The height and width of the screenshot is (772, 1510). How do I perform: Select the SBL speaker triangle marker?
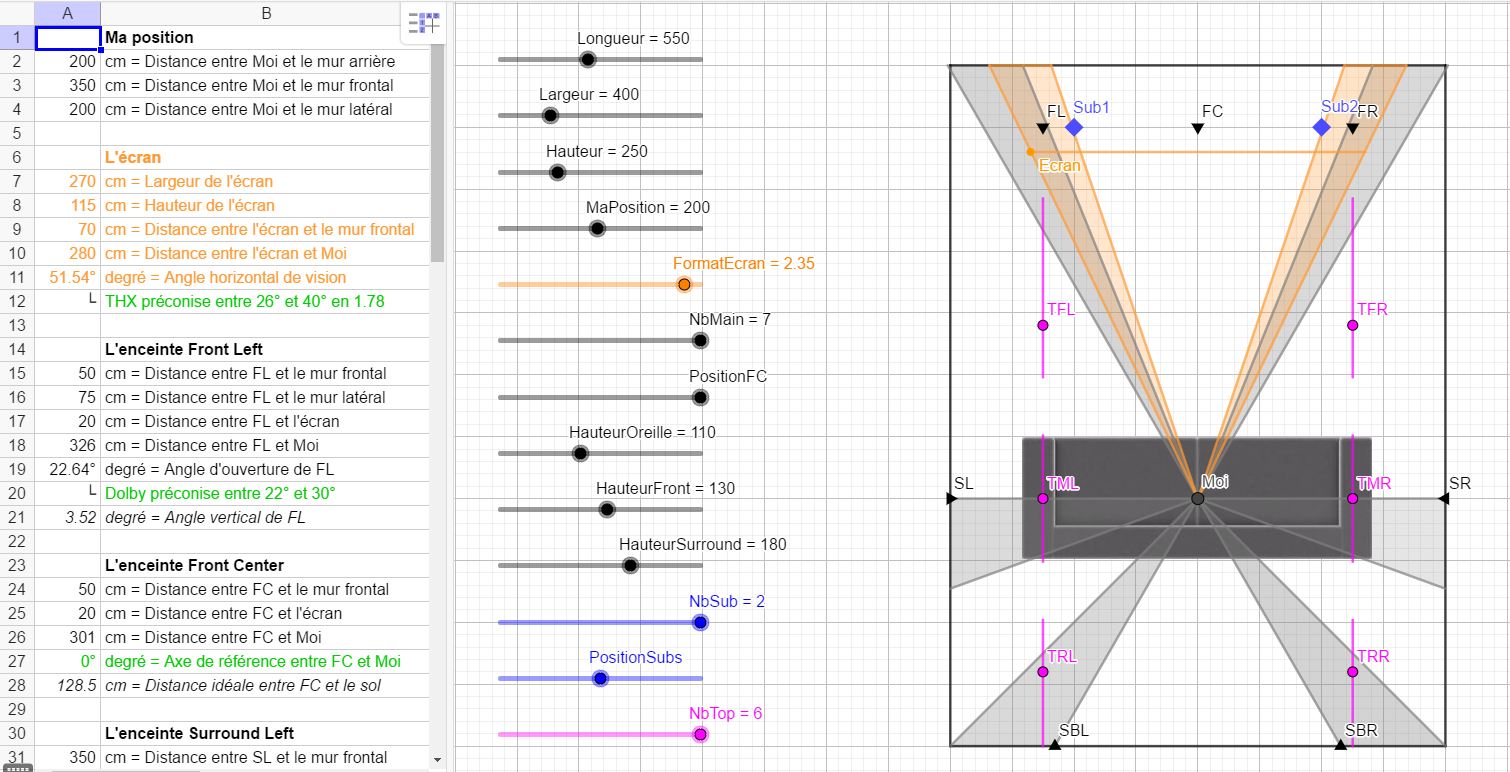click(1054, 744)
